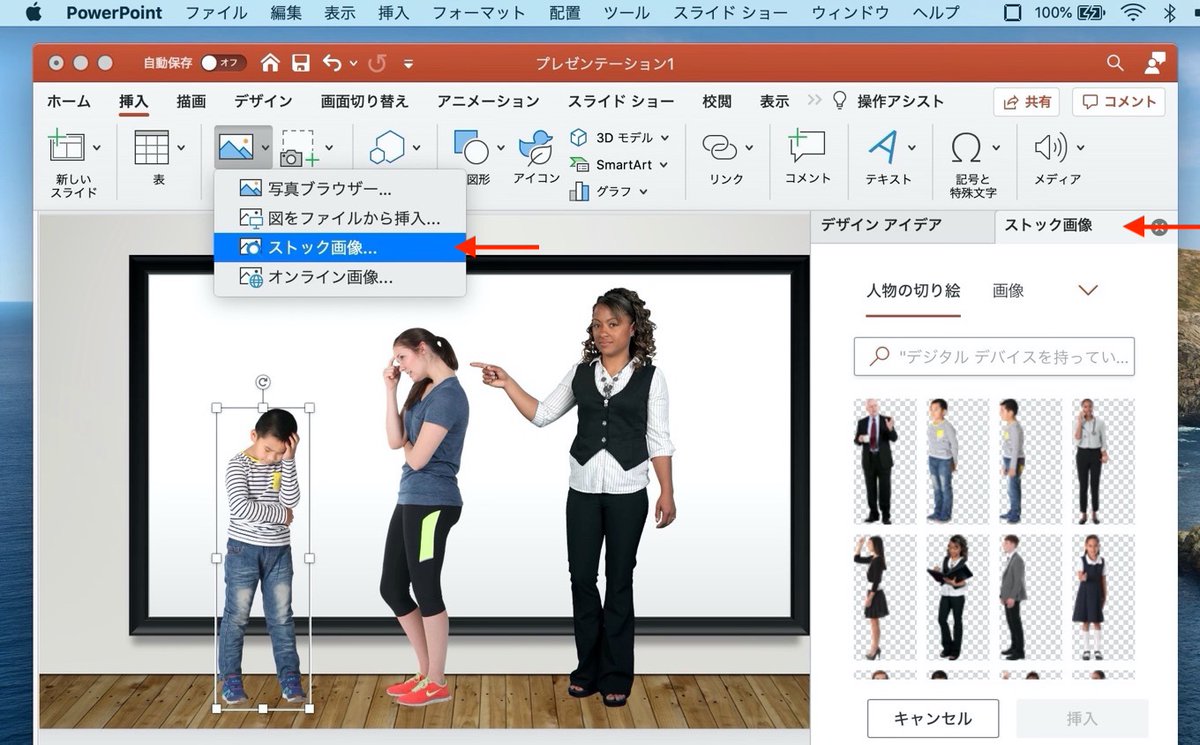Click the 操作アシスト lightbulb search

click(888, 101)
